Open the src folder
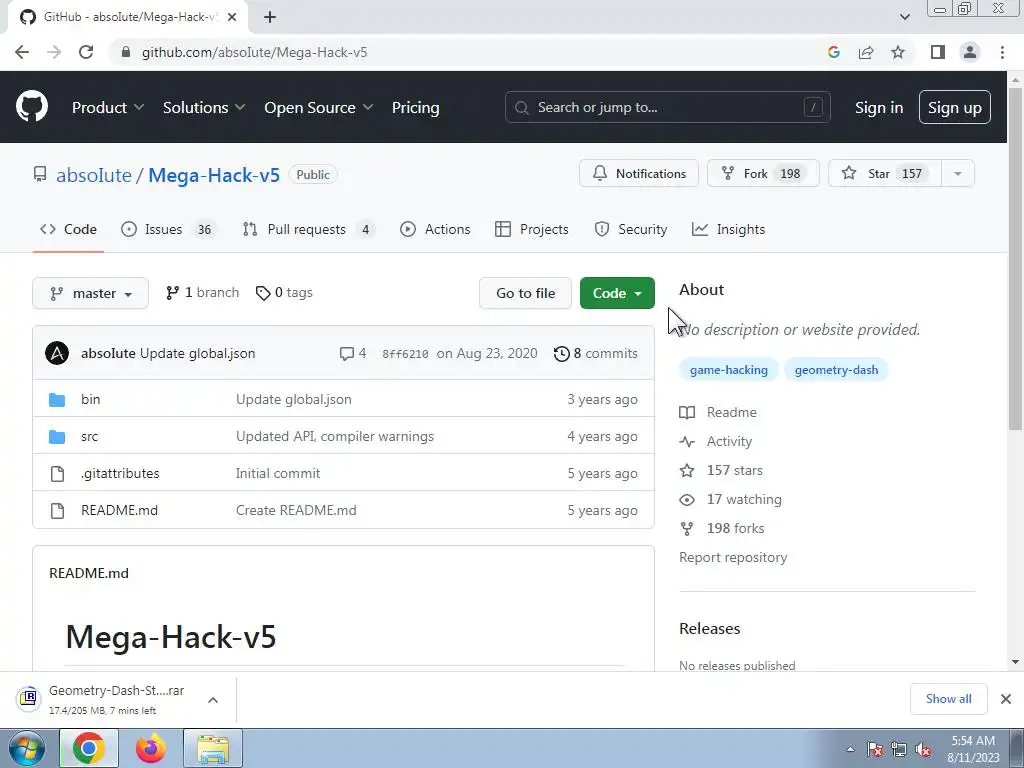The height and width of the screenshot is (768, 1024). point(89,436)
